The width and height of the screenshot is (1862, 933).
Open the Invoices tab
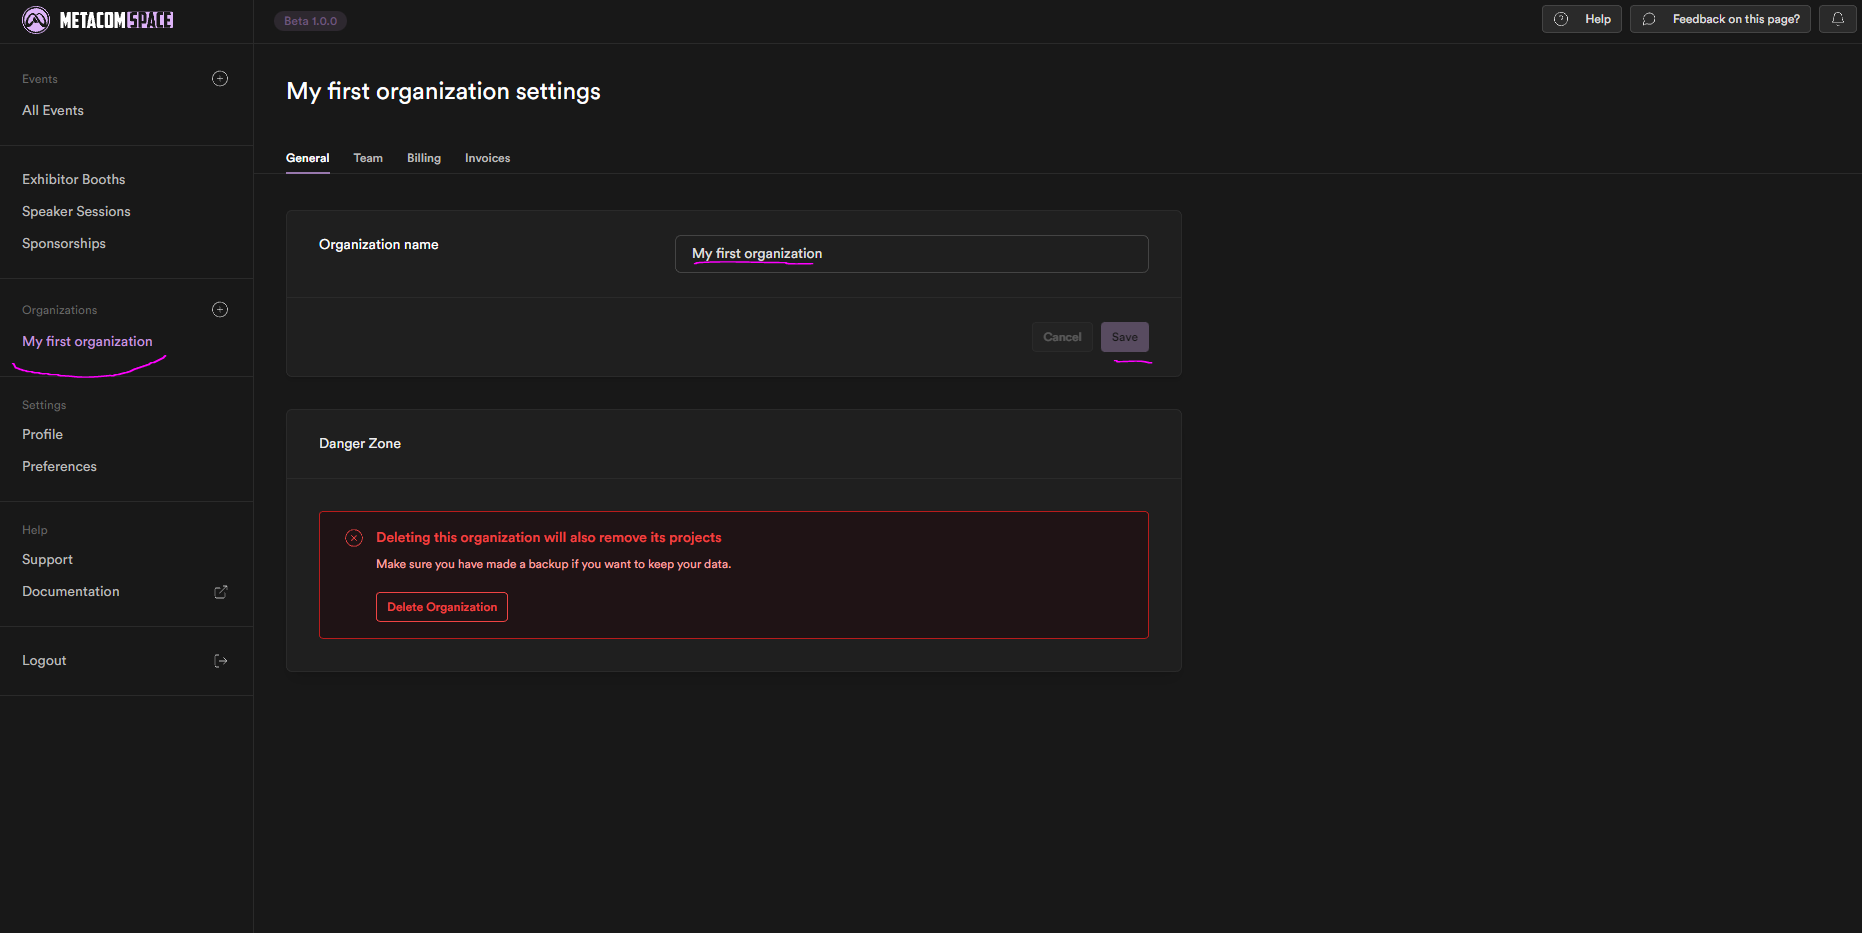[x=487, y=158]
